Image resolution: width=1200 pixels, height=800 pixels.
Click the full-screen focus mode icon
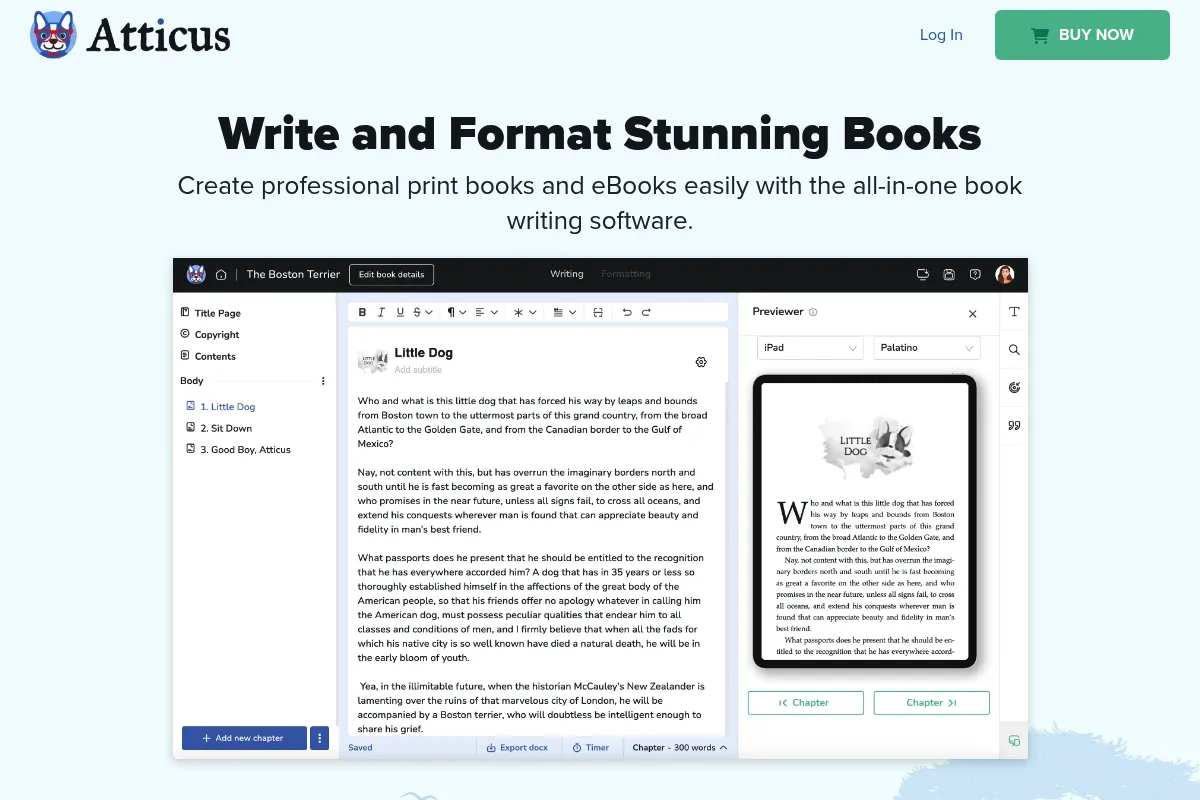coord(598,312)
